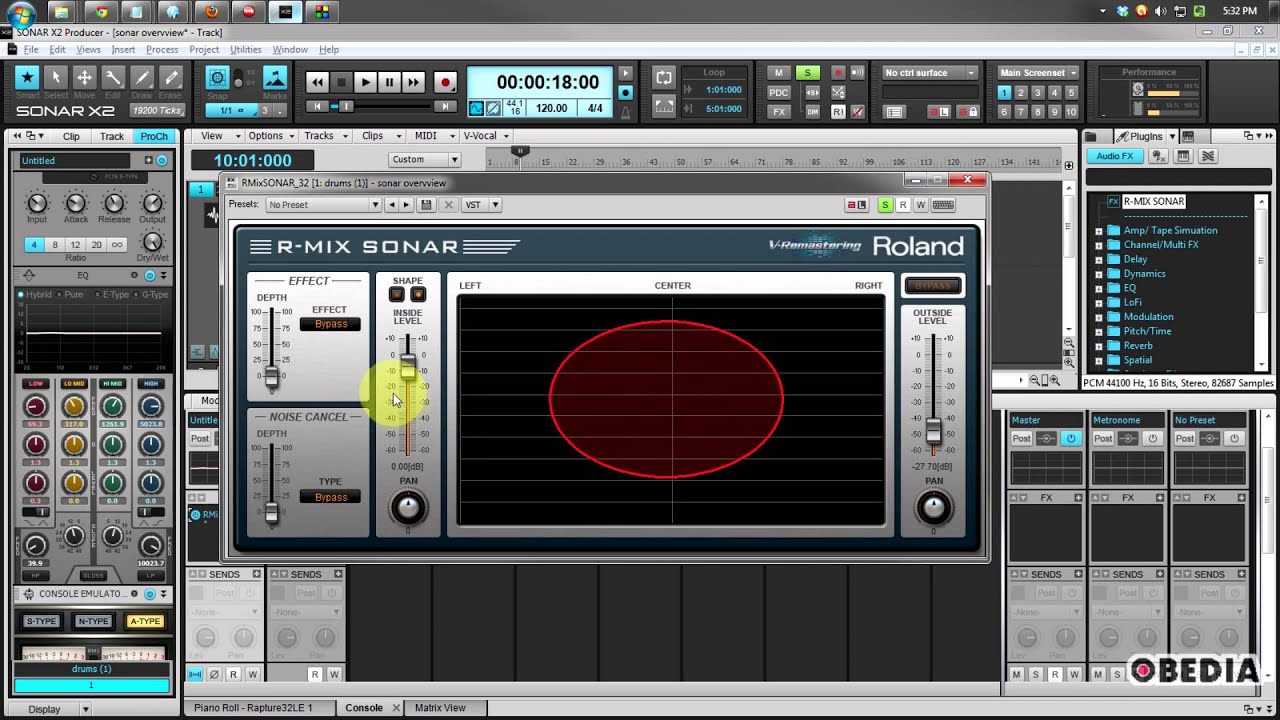Click the Outside Level Pan knob

(933, 508)
